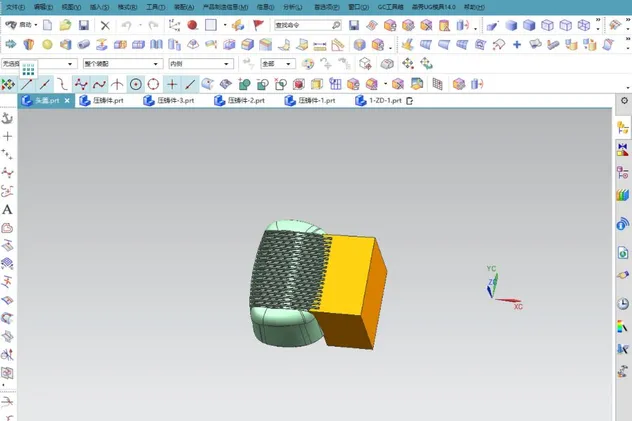This screenshot has width=632, height=421.
Task: Click the Save floppy disk icon
Action: 84,25
